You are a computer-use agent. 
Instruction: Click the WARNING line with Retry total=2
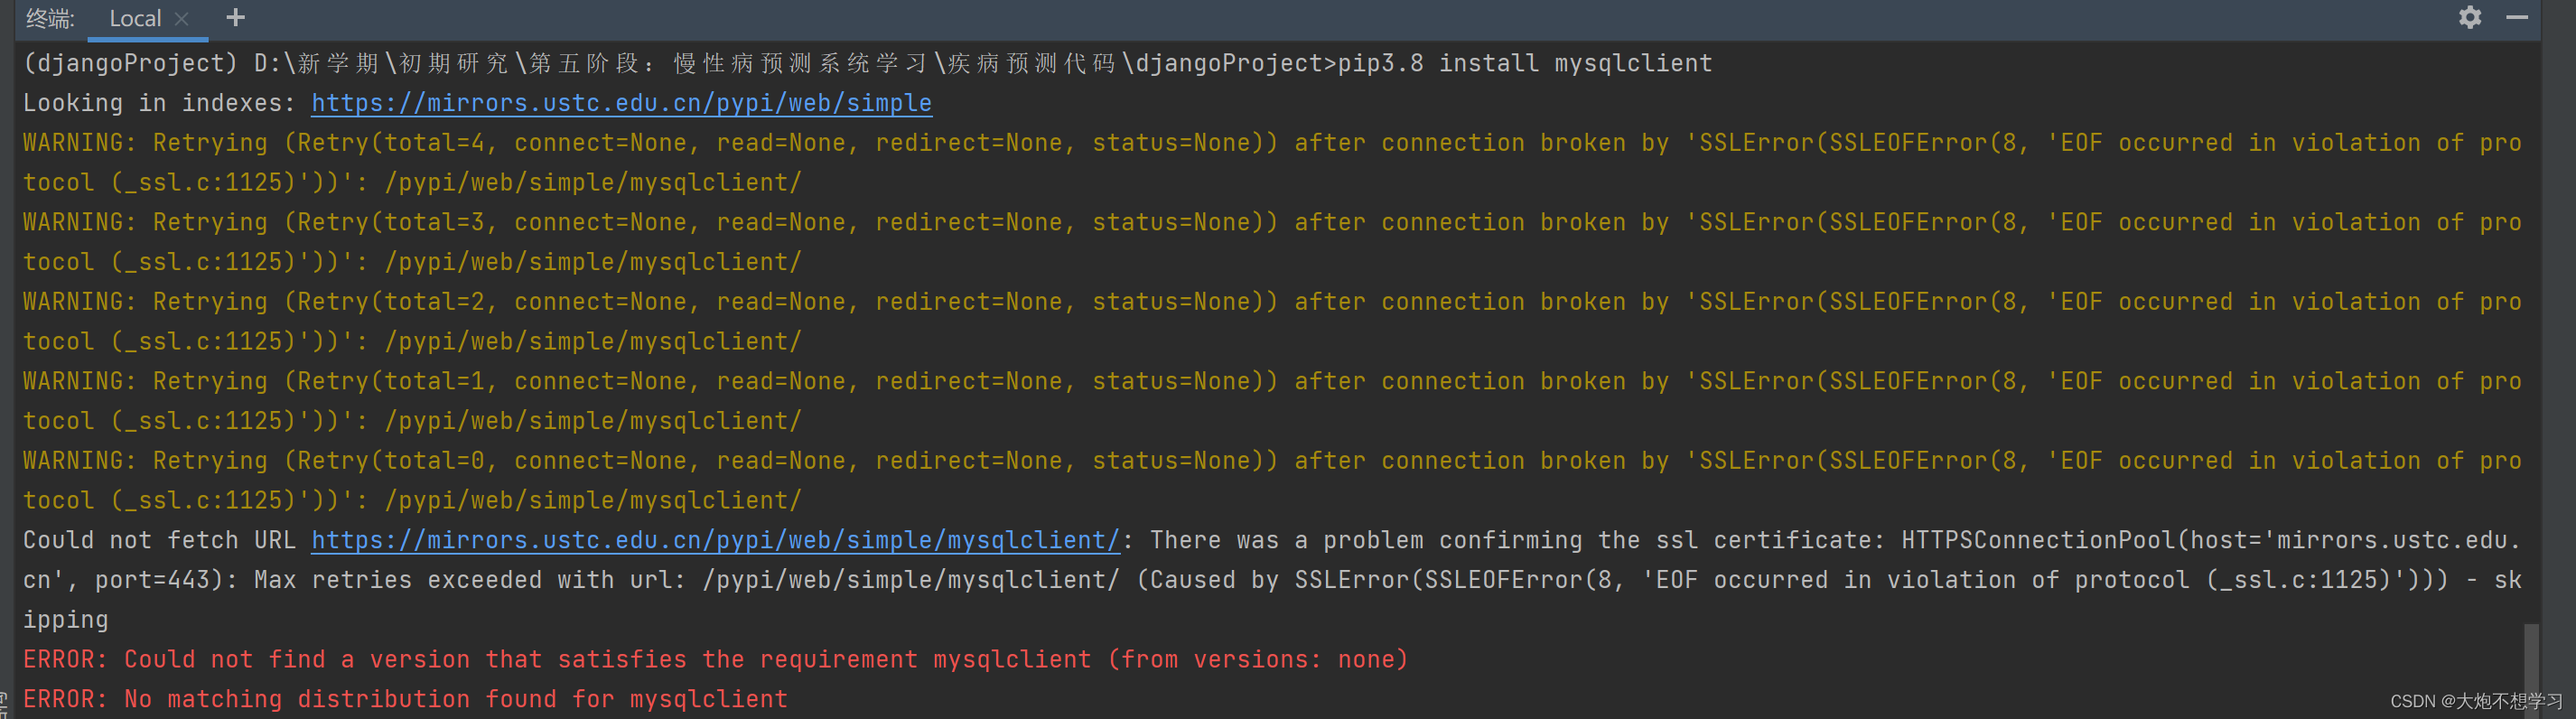tap(1272, 321)
